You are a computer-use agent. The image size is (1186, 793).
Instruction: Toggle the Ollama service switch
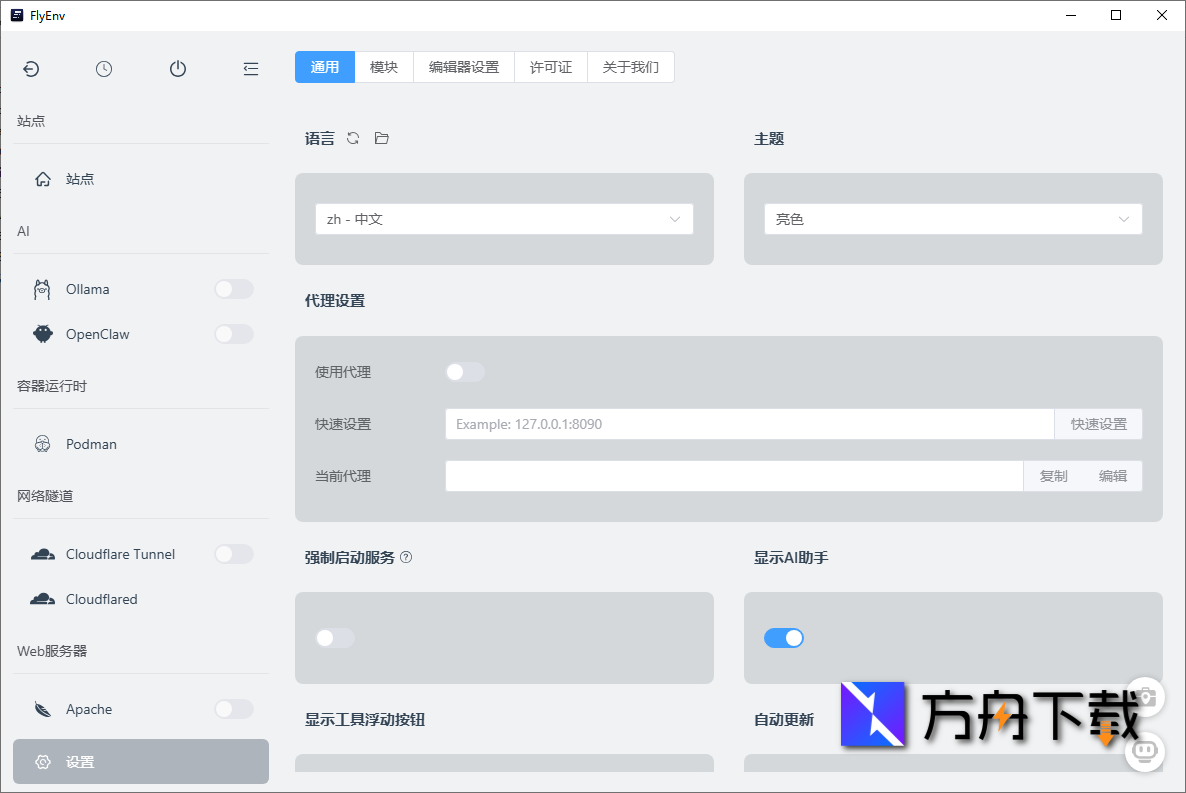[234, 289]
